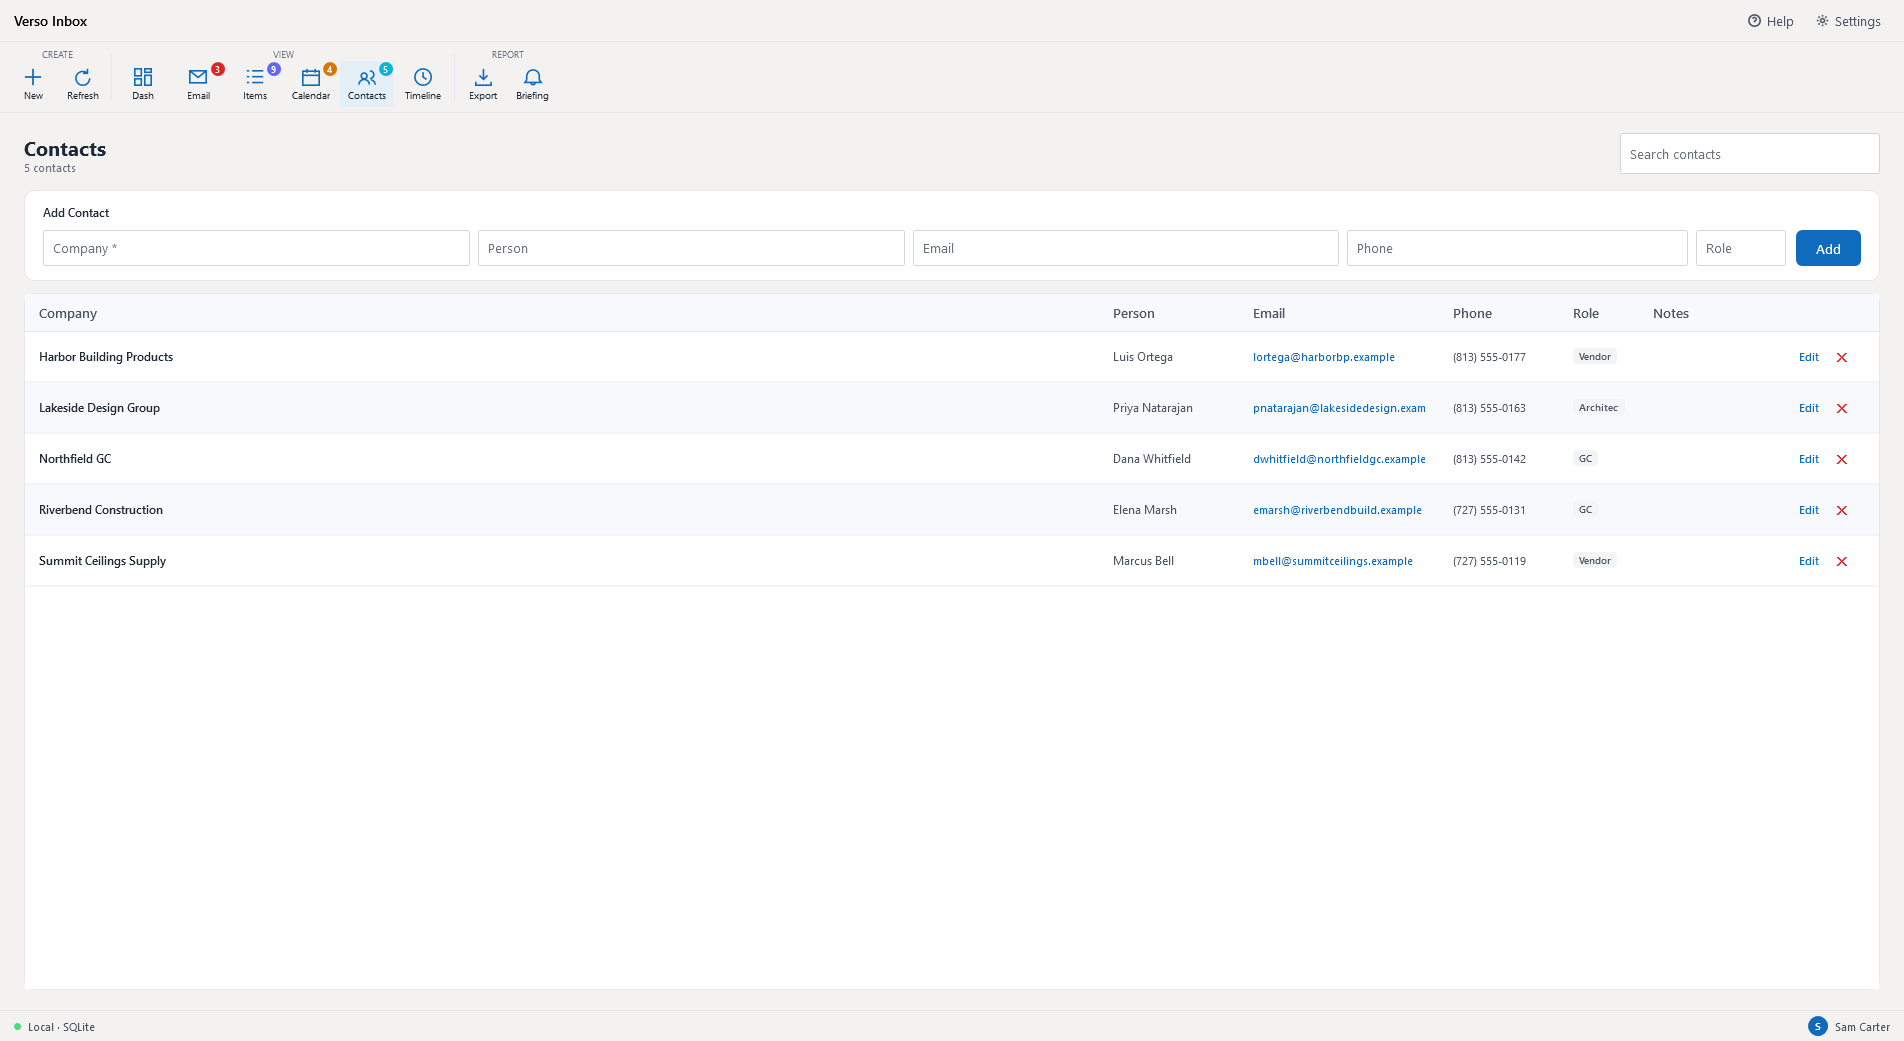Edit Riverbend Construction row
Image resolution: width=1904 pixels, height=1041 pixels.
(1809, 510)
